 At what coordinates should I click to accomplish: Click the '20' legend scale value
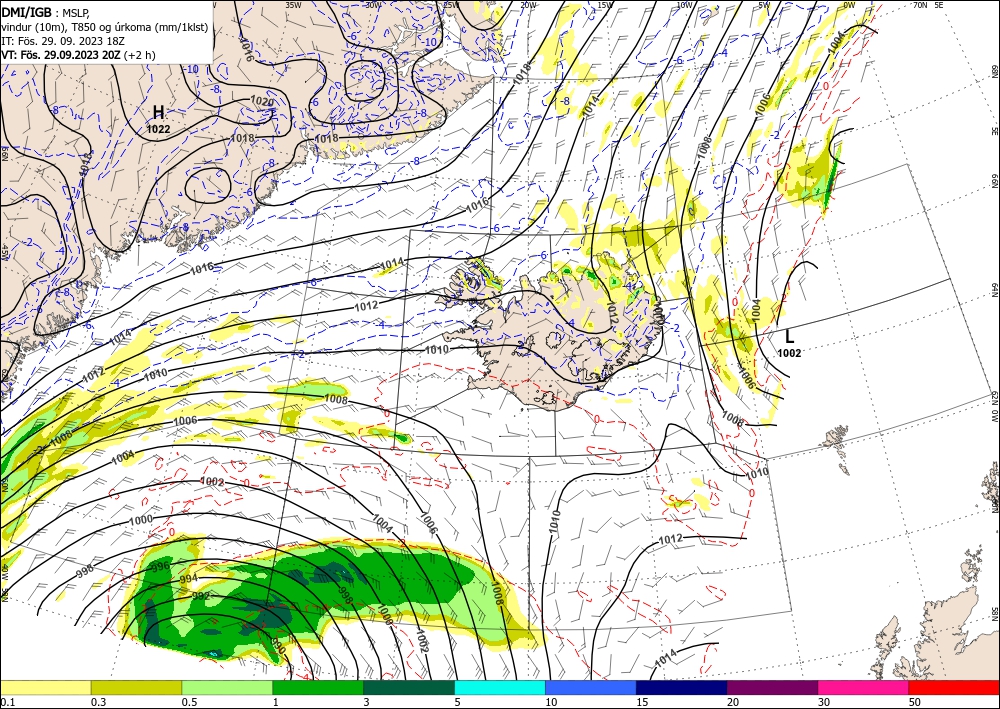click(733, 702)
